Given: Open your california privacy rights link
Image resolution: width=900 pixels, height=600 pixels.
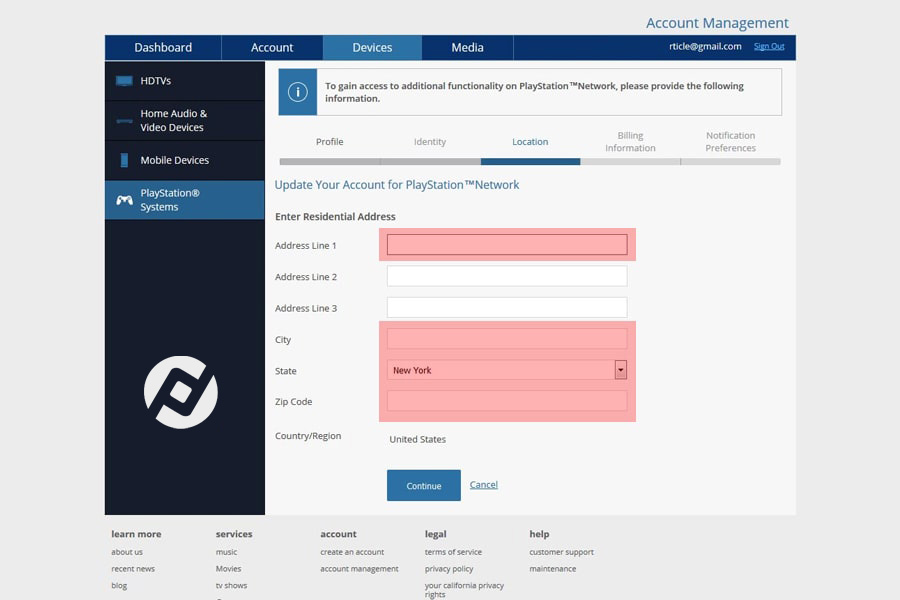Looking at the screenshot, I should click(464, 590).
